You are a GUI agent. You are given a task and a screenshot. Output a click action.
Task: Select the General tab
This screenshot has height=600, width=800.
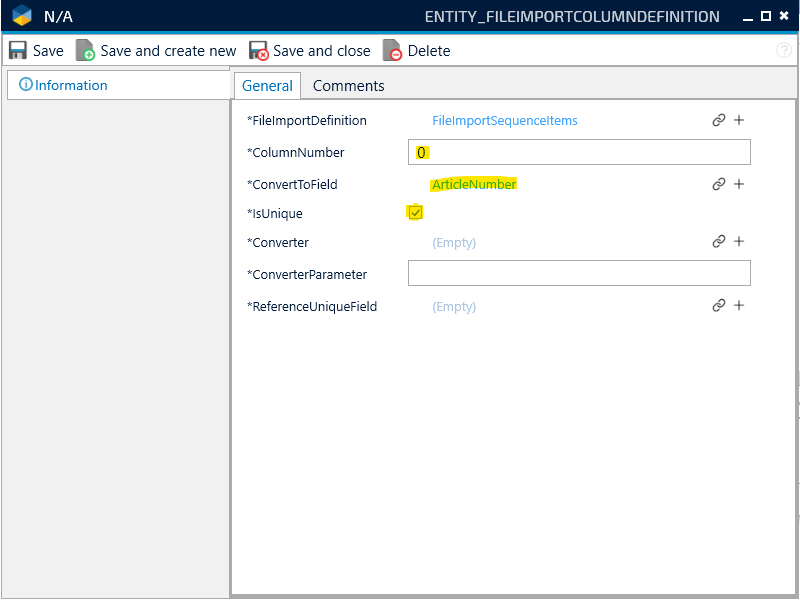[267, 86]
